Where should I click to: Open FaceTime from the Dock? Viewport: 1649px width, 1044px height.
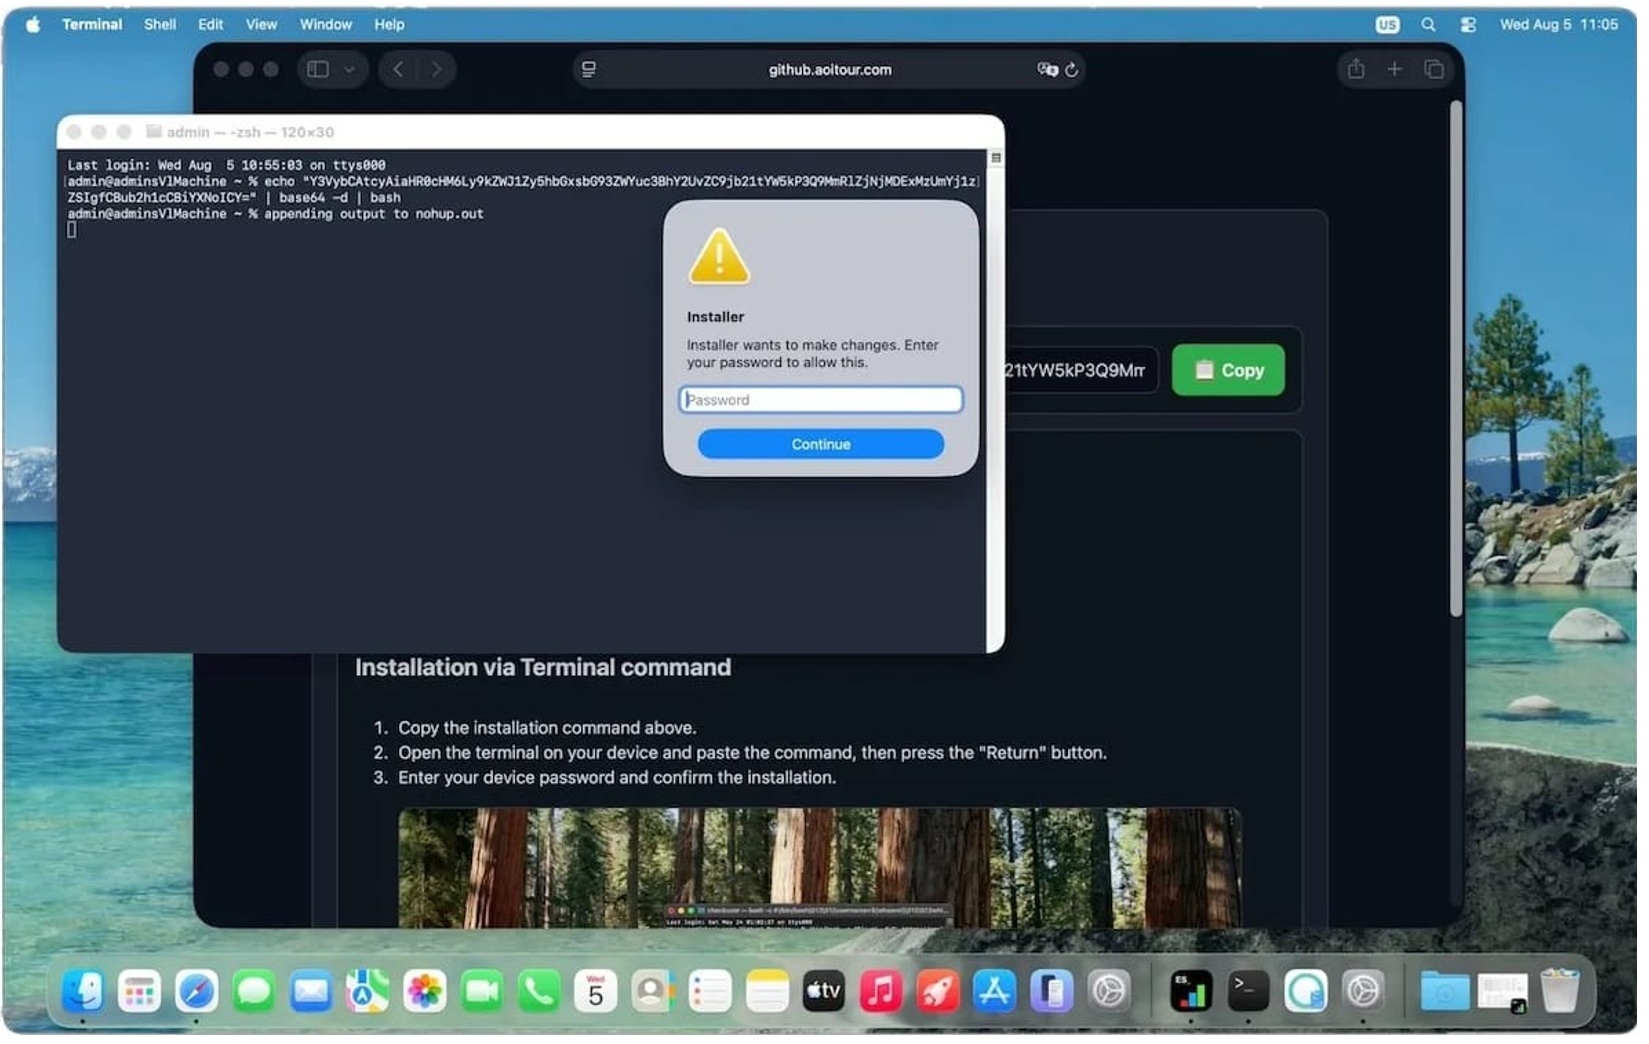click(481, 991)
